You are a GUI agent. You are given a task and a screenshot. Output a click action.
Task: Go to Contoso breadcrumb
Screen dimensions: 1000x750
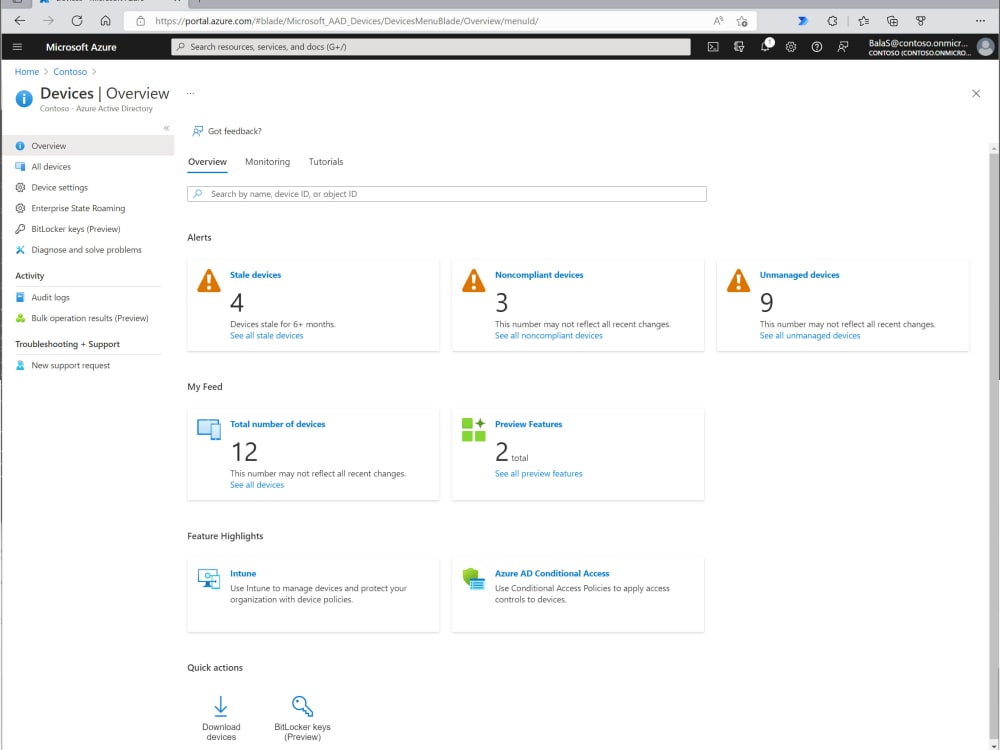pos(70,72)
